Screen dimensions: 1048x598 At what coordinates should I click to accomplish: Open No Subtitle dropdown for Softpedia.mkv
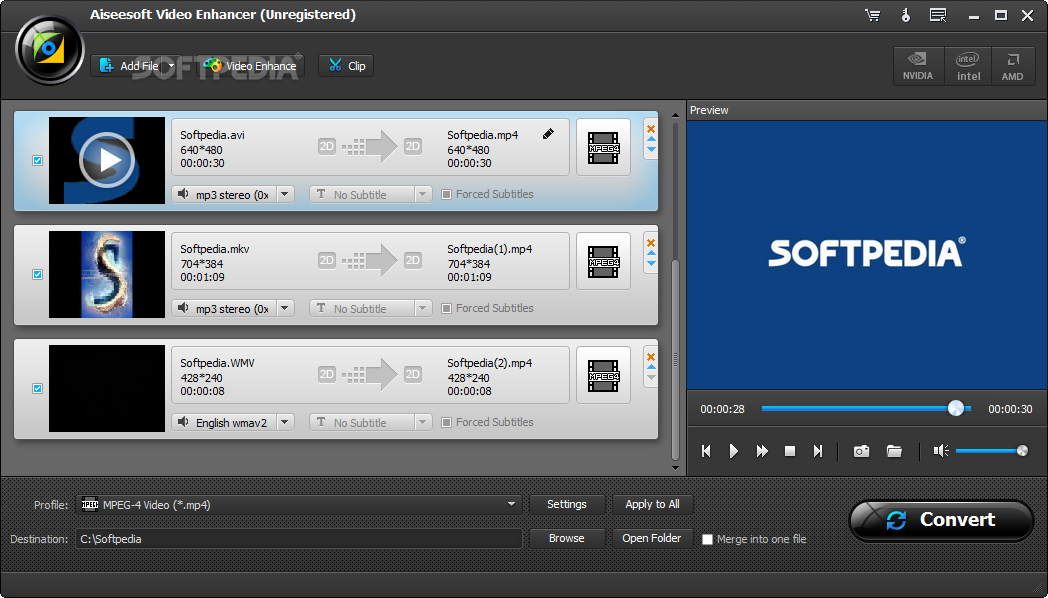(x=422, y=309)
